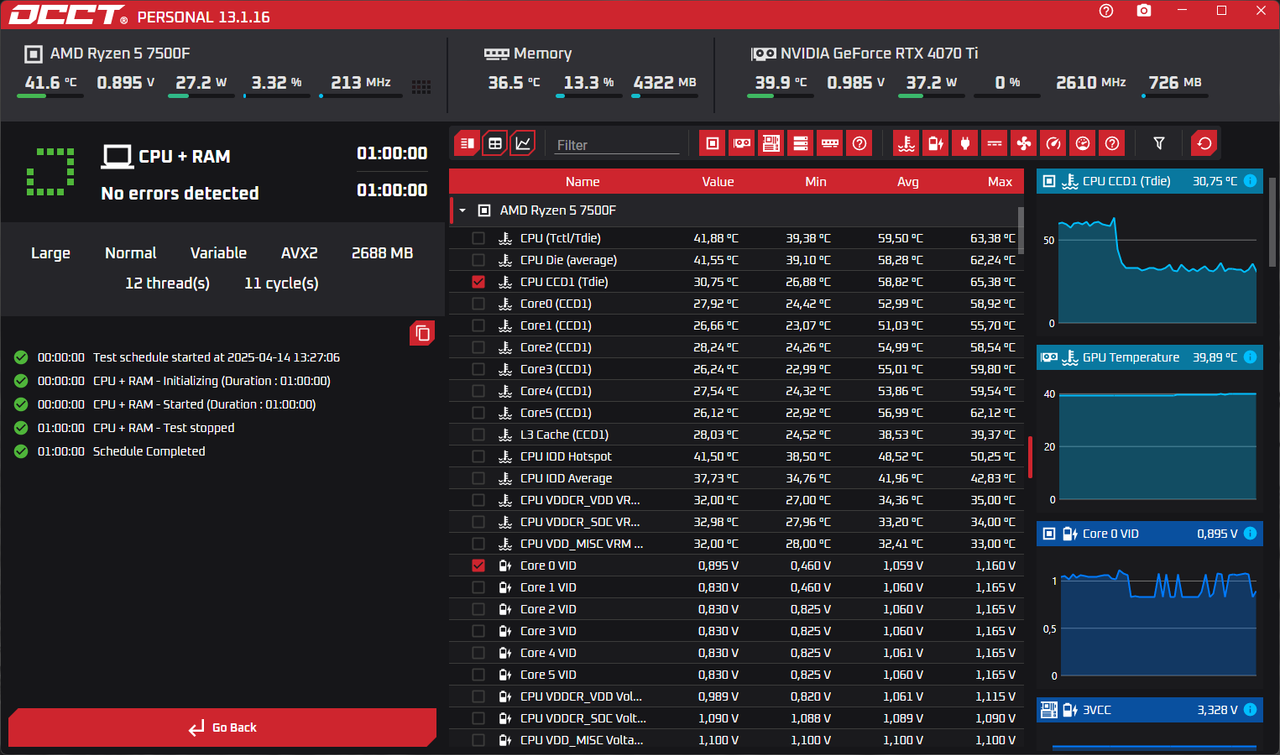Select the Core 4 VID row
This screenshot has height=755, width=1280.
click(x=736, y=653)
